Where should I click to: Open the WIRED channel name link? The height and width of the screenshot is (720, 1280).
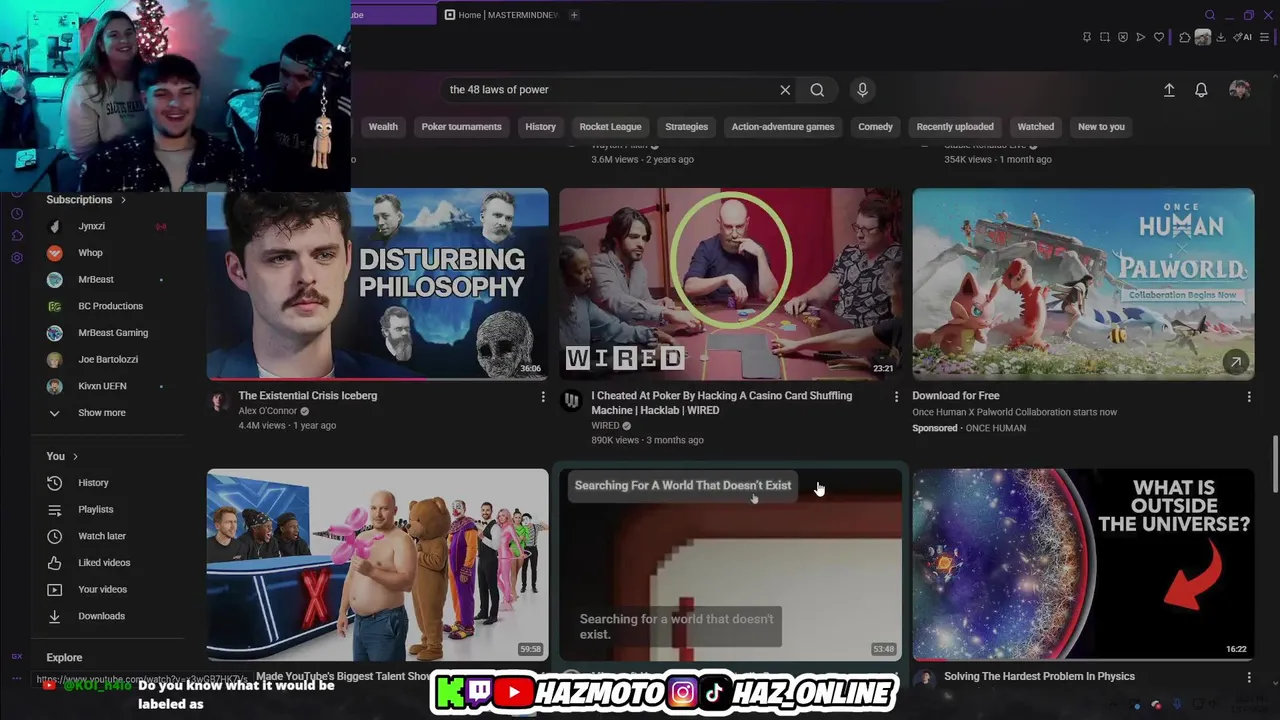tap(605, 426)
